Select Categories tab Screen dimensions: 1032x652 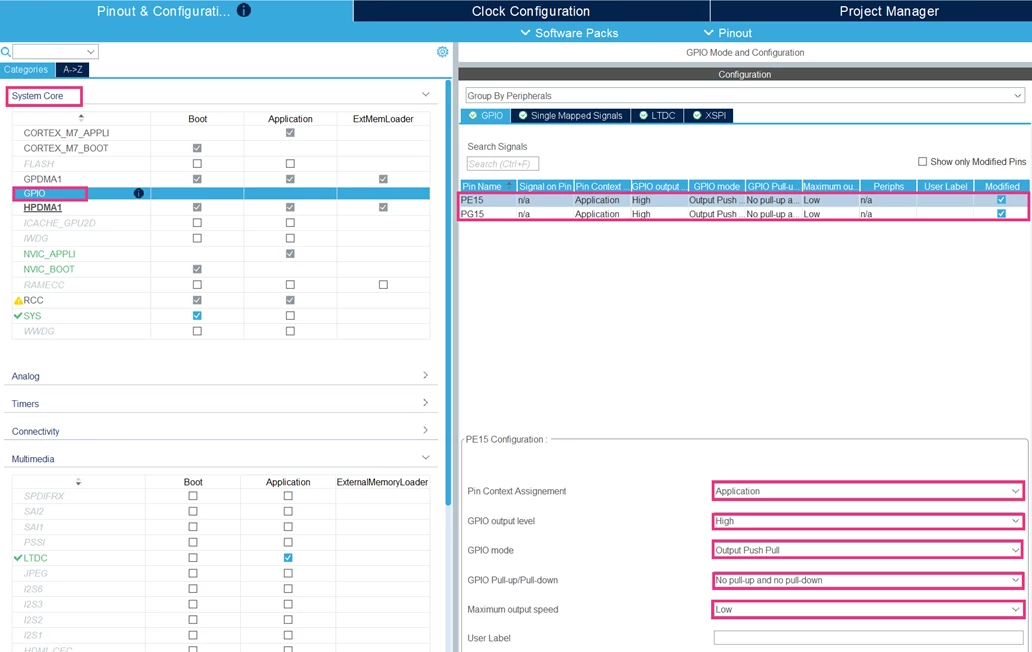[26, 70]
